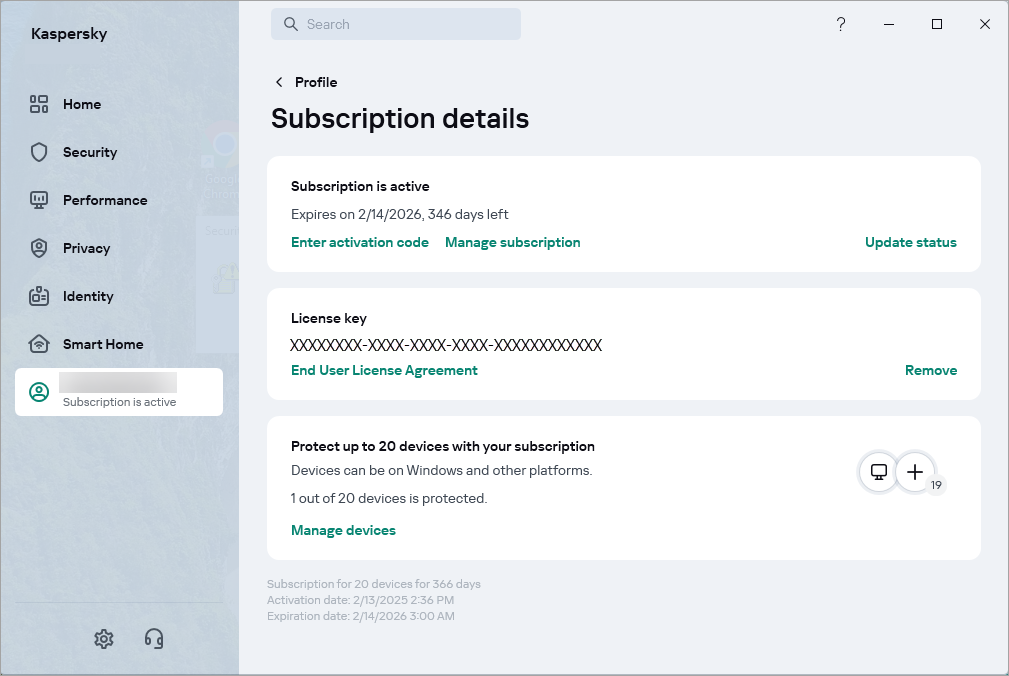Viewport: 1009px width, 676px height.
Task: Click inside the Search field
Action: (x=400, y=23)
